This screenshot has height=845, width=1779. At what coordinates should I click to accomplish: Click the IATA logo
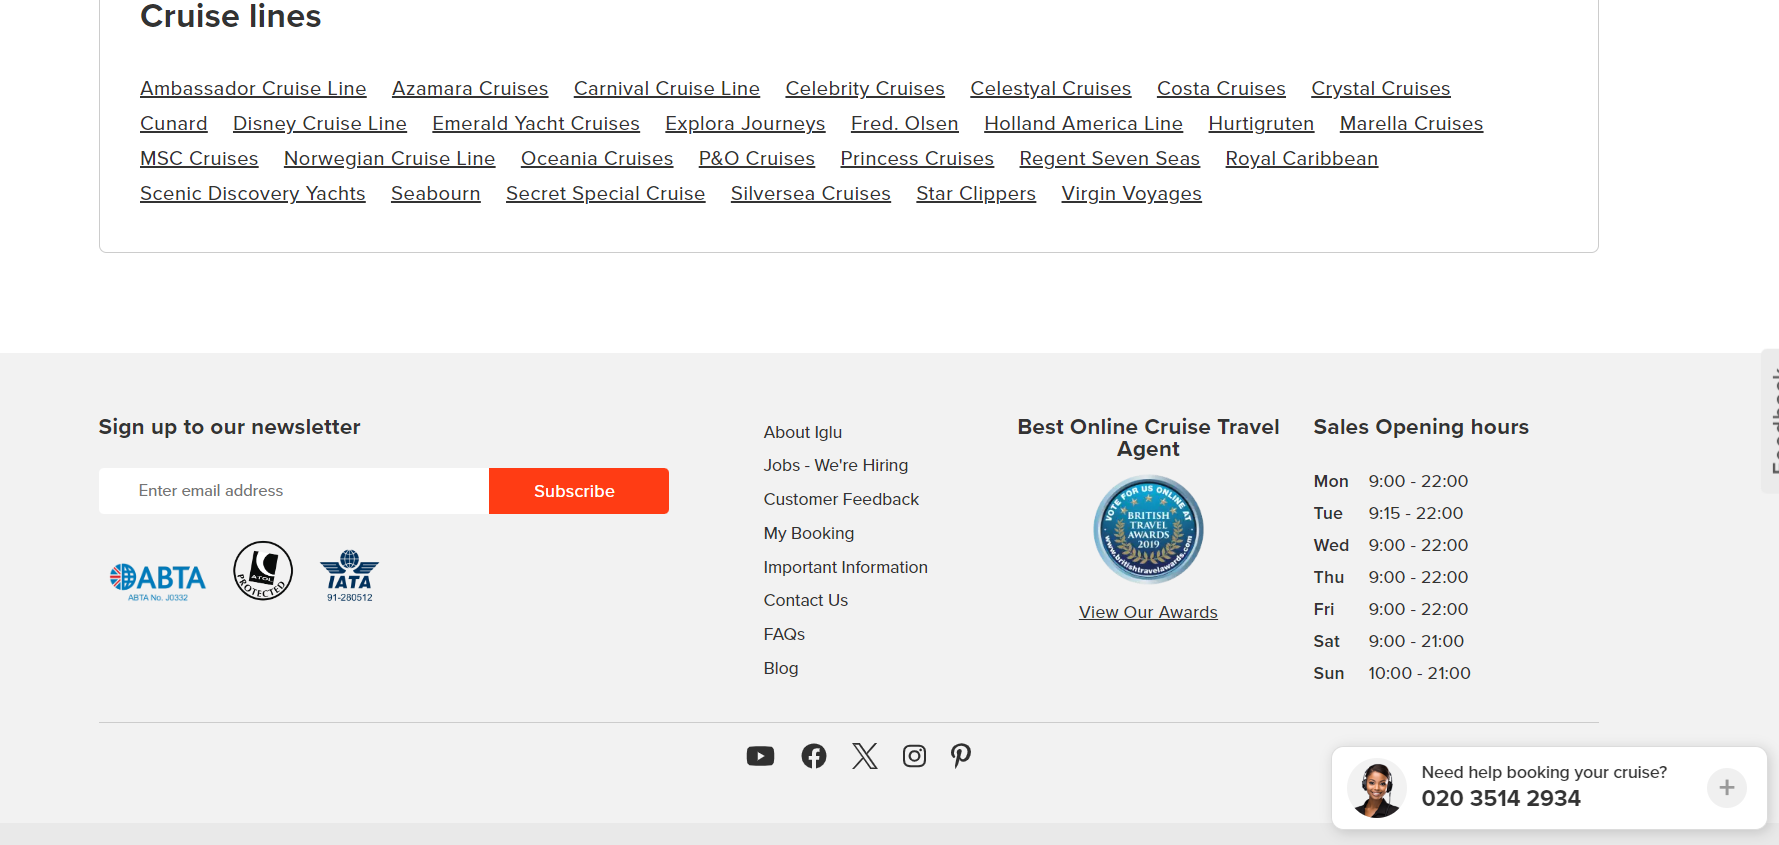click(x=349, y=575)
